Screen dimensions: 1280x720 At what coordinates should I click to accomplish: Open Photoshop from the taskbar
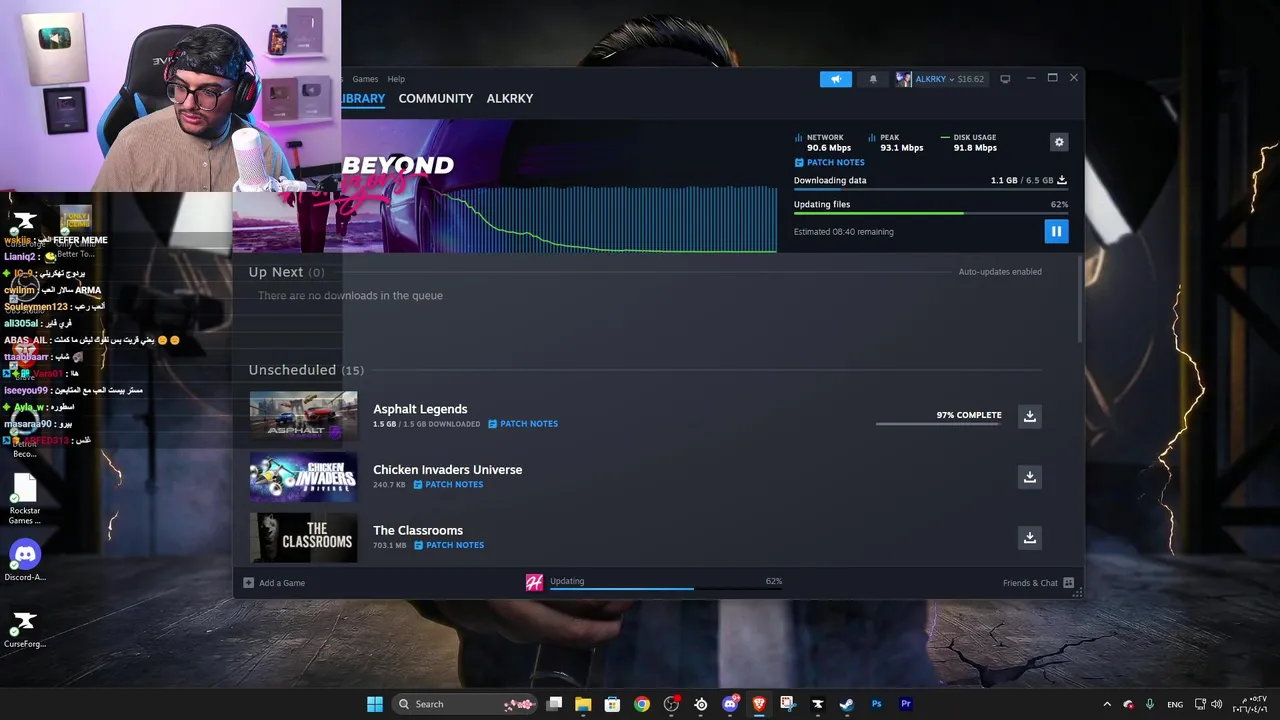pyautogui.click(x=876, y=704)
